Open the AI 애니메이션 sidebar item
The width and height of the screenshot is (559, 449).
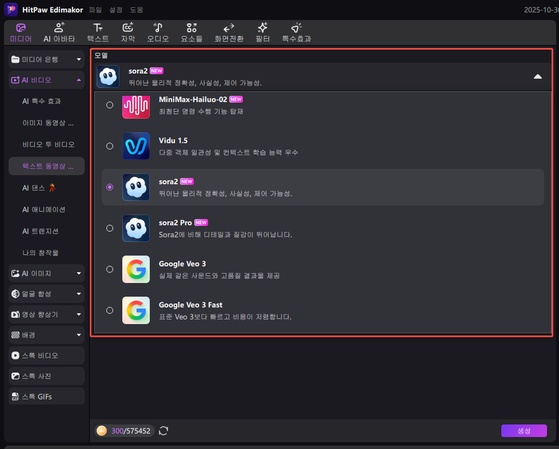(x=43, y=210)
